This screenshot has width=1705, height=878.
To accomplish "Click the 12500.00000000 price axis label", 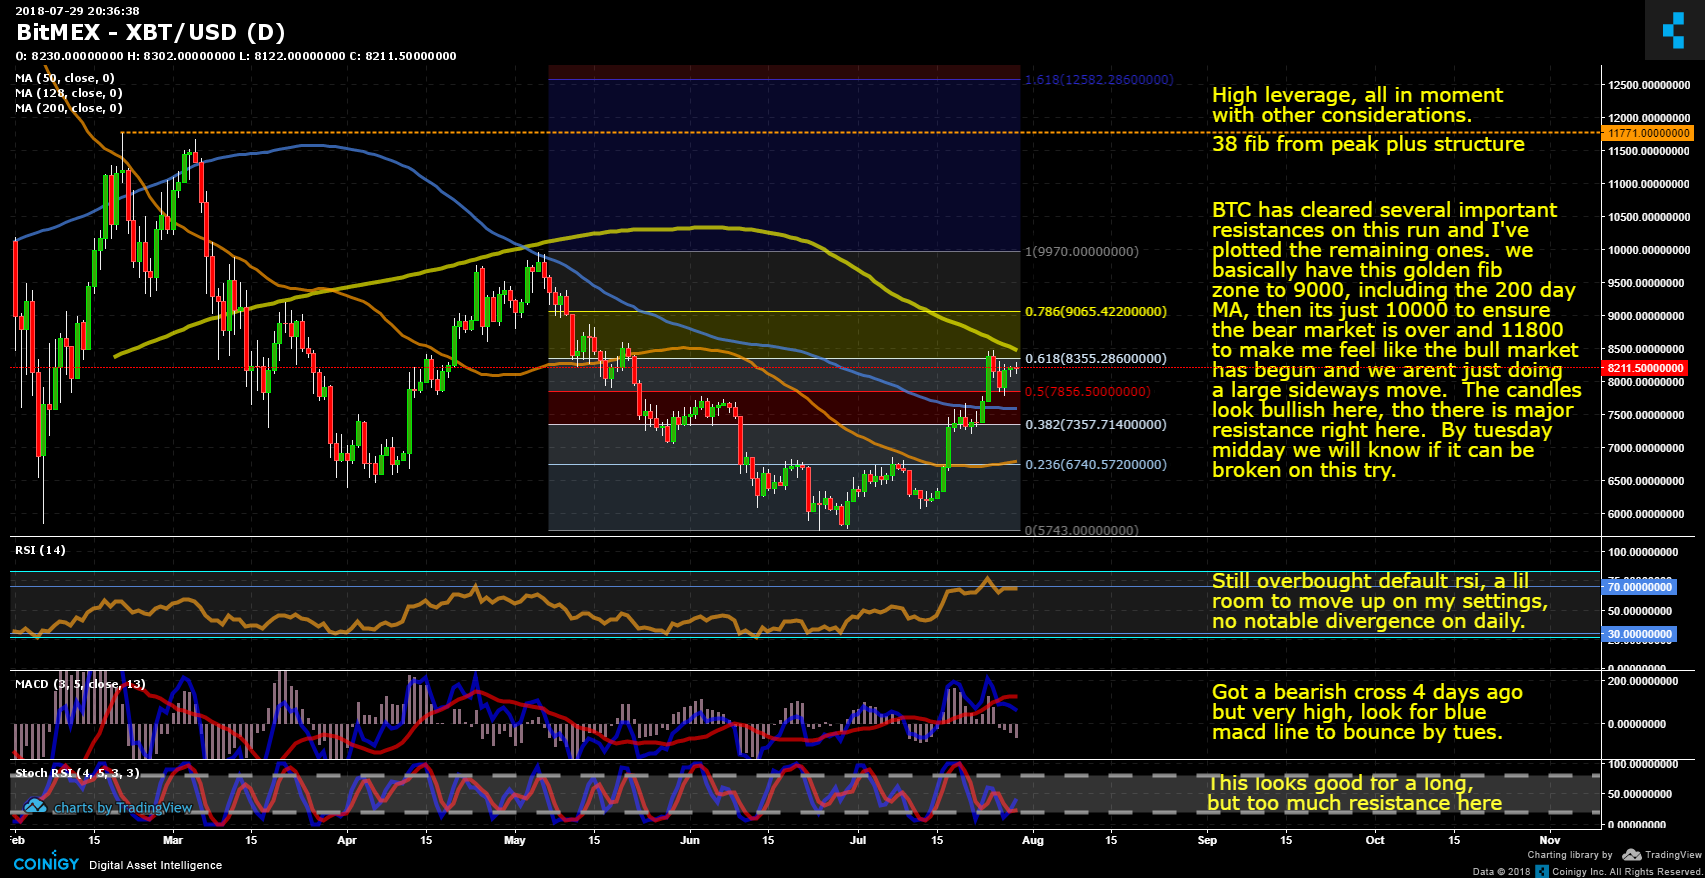I will click(1650, 85).
